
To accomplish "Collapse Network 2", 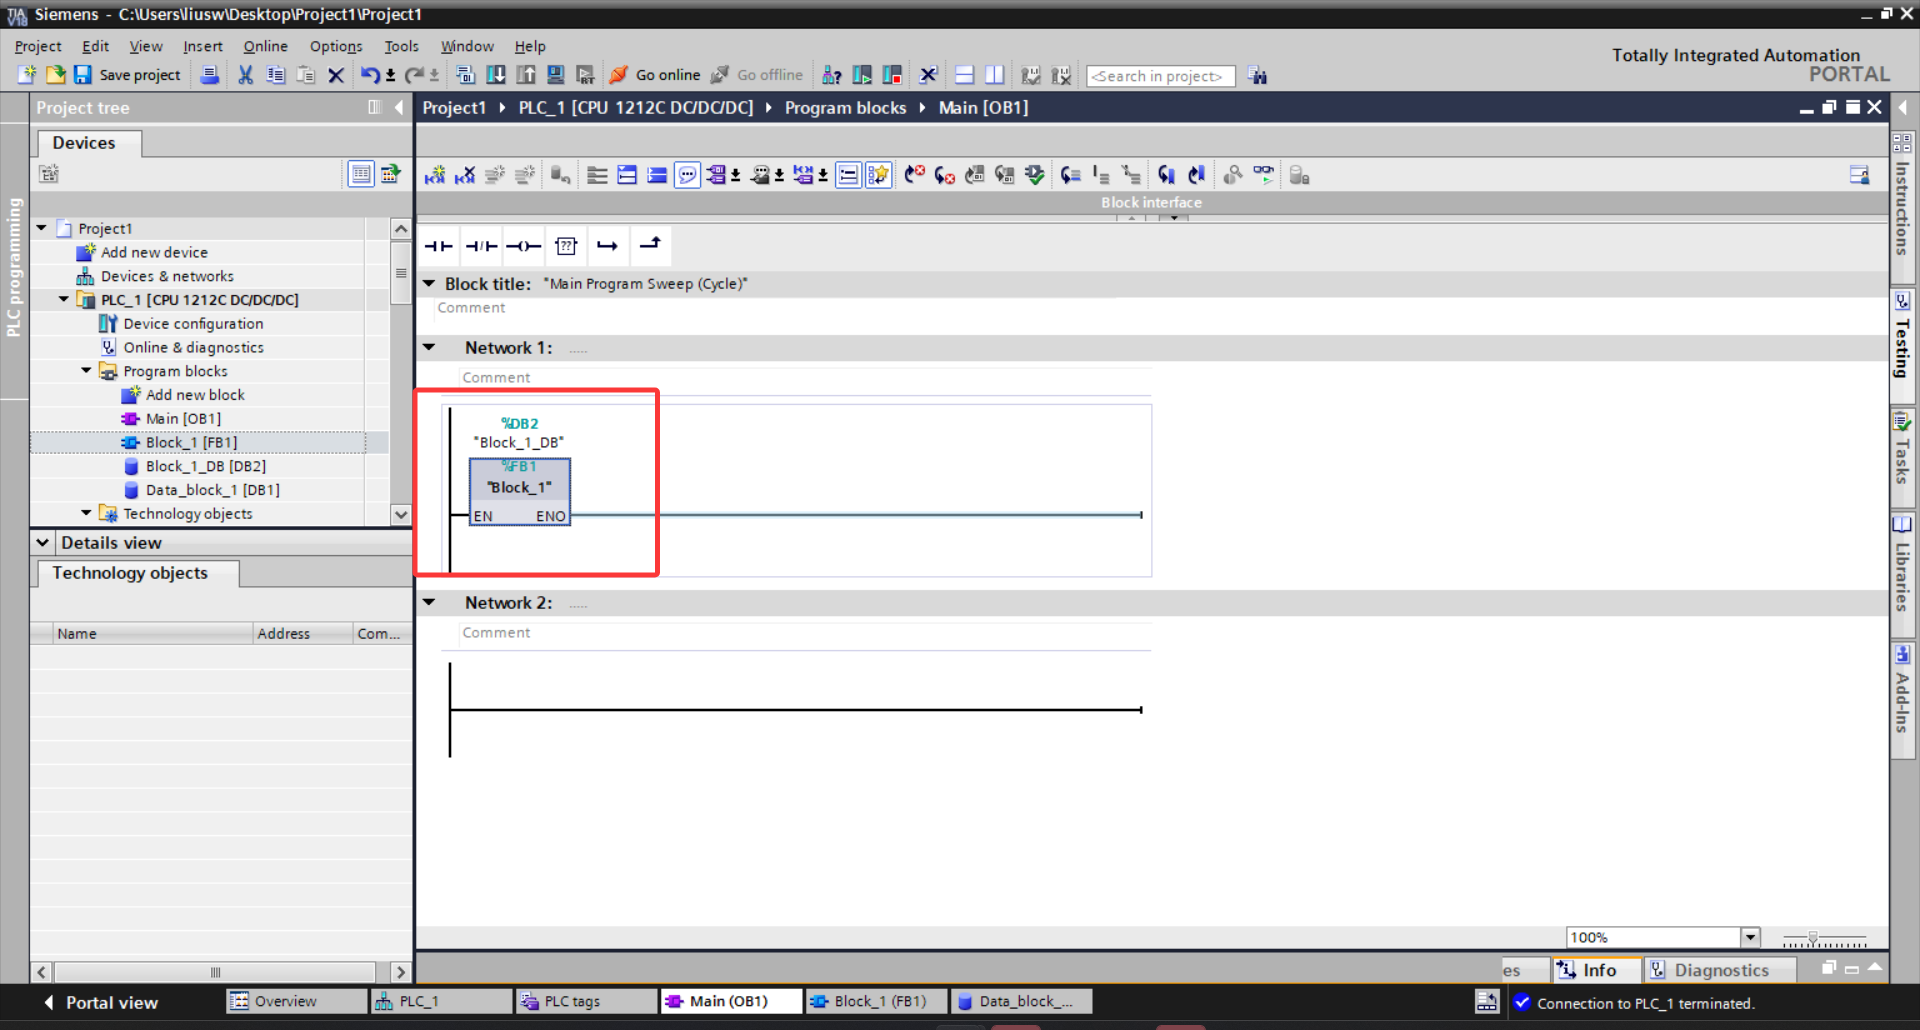I will click(429, 602).
